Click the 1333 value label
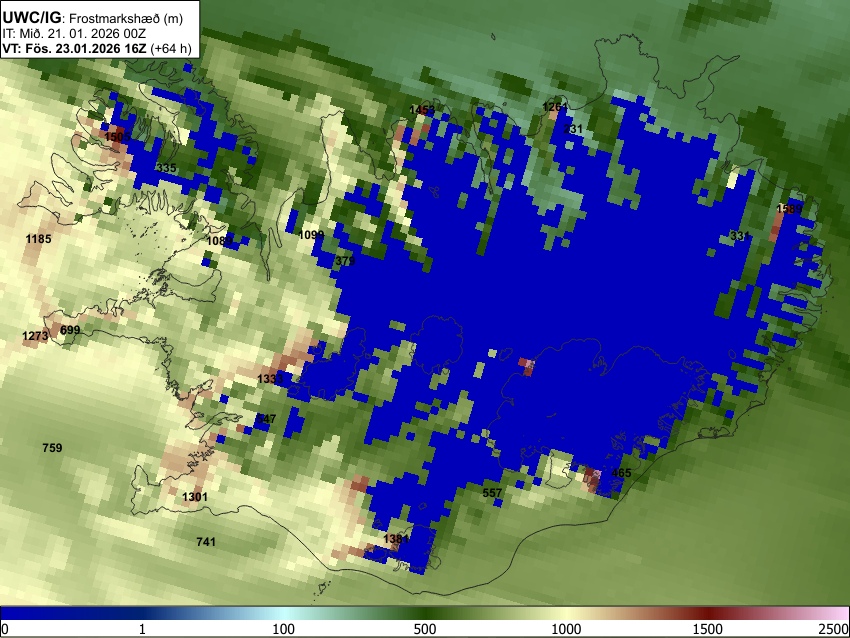The width and height of the screenshot is (850, 638). 270,378
